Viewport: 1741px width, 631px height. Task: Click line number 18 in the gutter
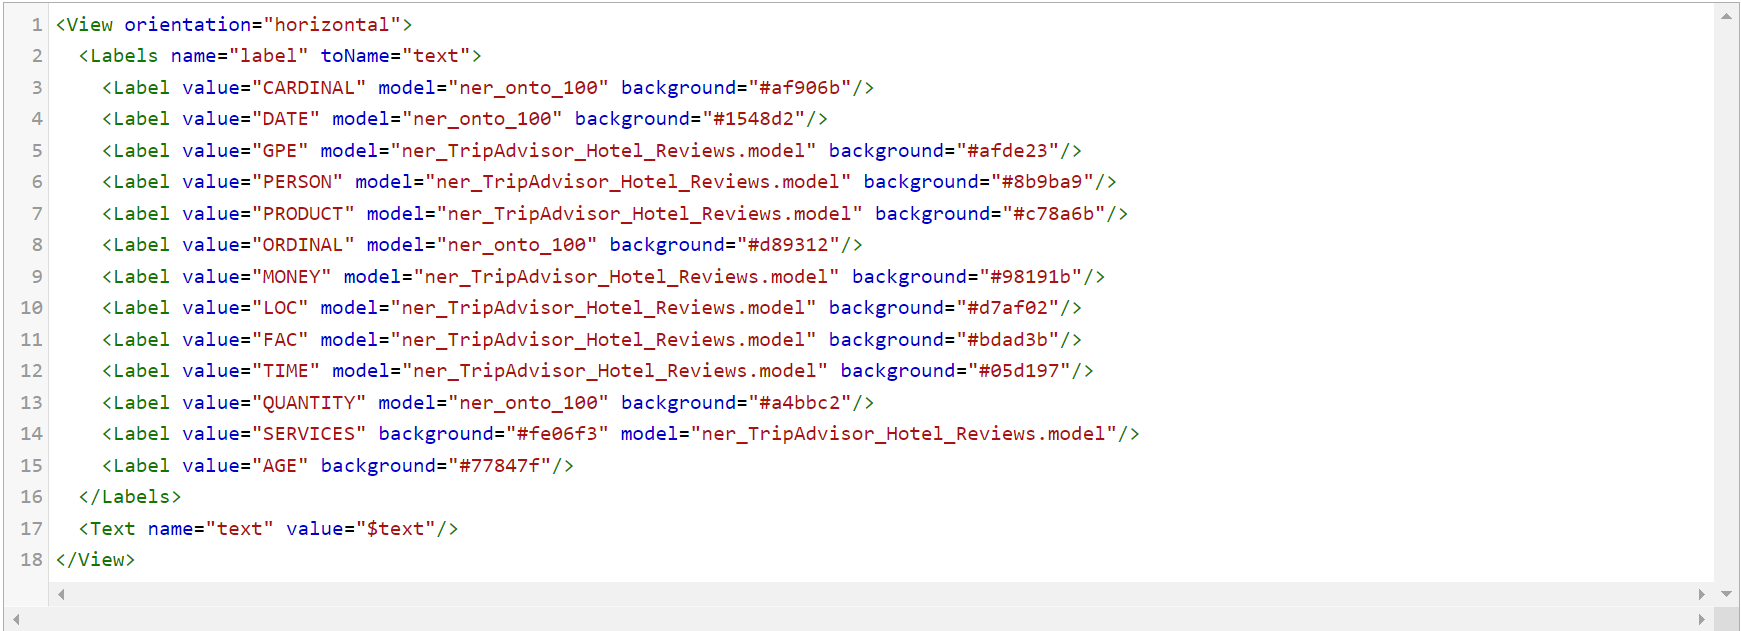(x=32, y=560)
